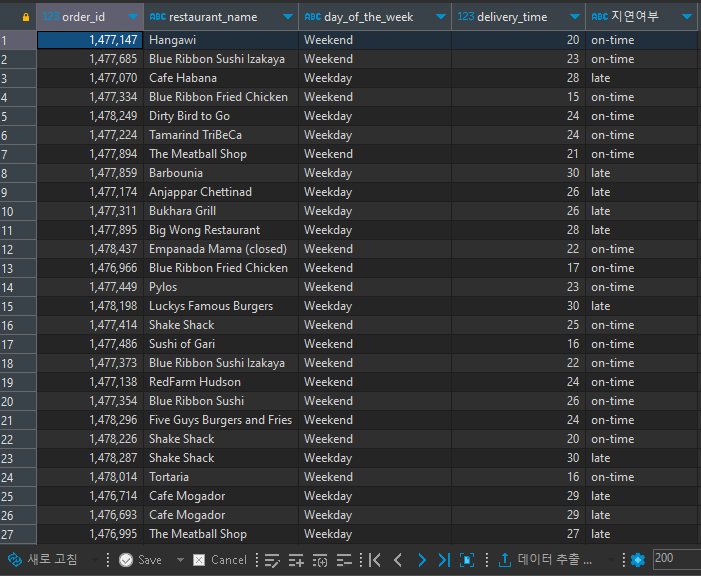Click the Save checkmark icon
Viewport: 701px width, 576px height.
point(126,560)
